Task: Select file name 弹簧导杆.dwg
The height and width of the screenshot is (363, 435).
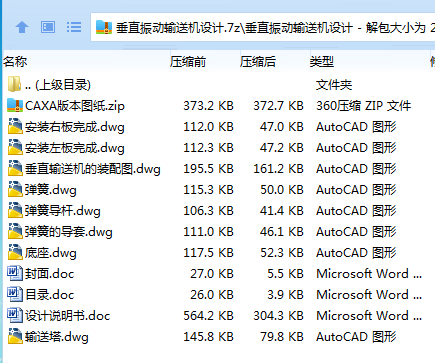Action: [63, 211]
